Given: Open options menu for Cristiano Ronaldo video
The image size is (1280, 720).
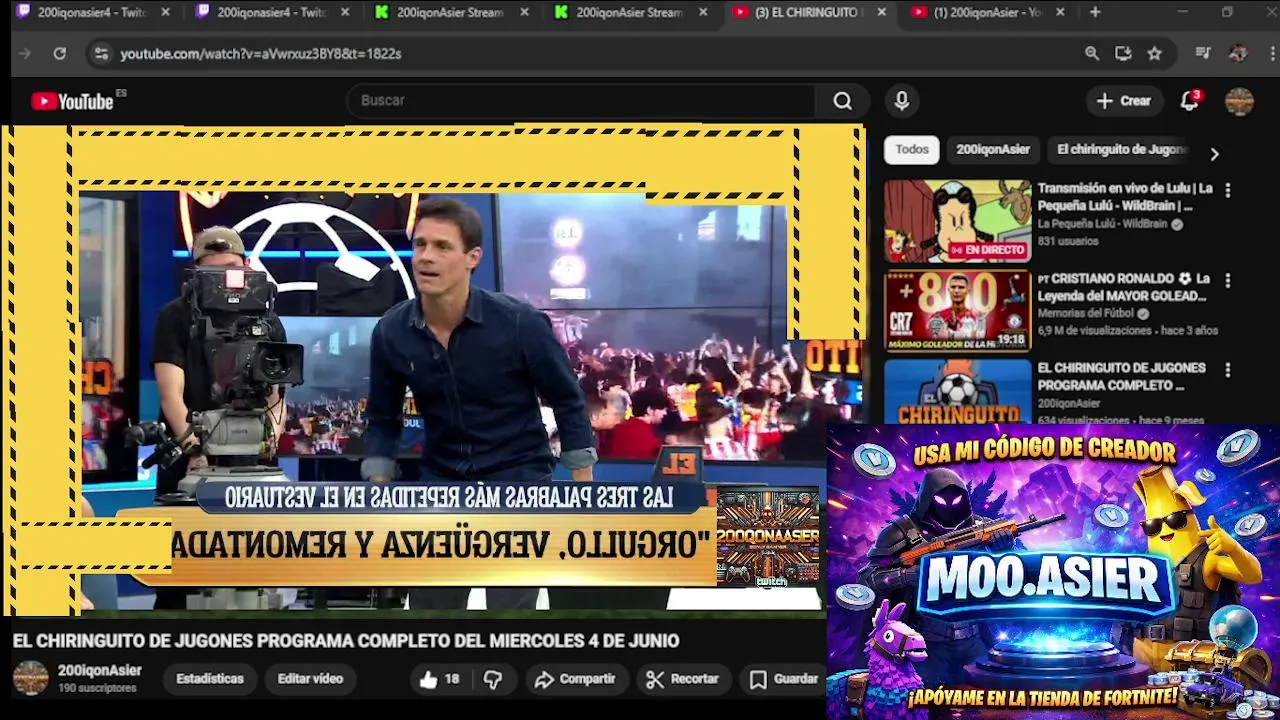Looking at the screenshot, I should tap(1228, 280).
